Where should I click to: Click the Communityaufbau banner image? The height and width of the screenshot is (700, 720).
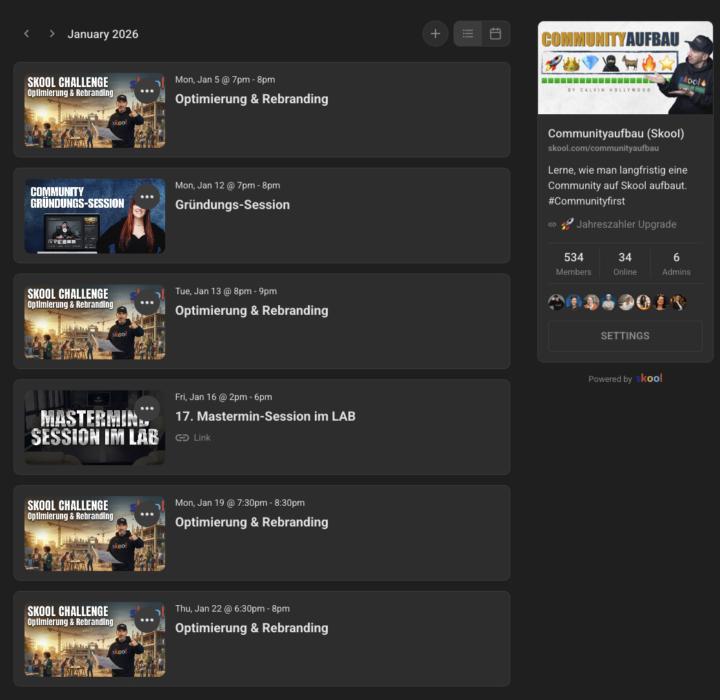point(625,68)
